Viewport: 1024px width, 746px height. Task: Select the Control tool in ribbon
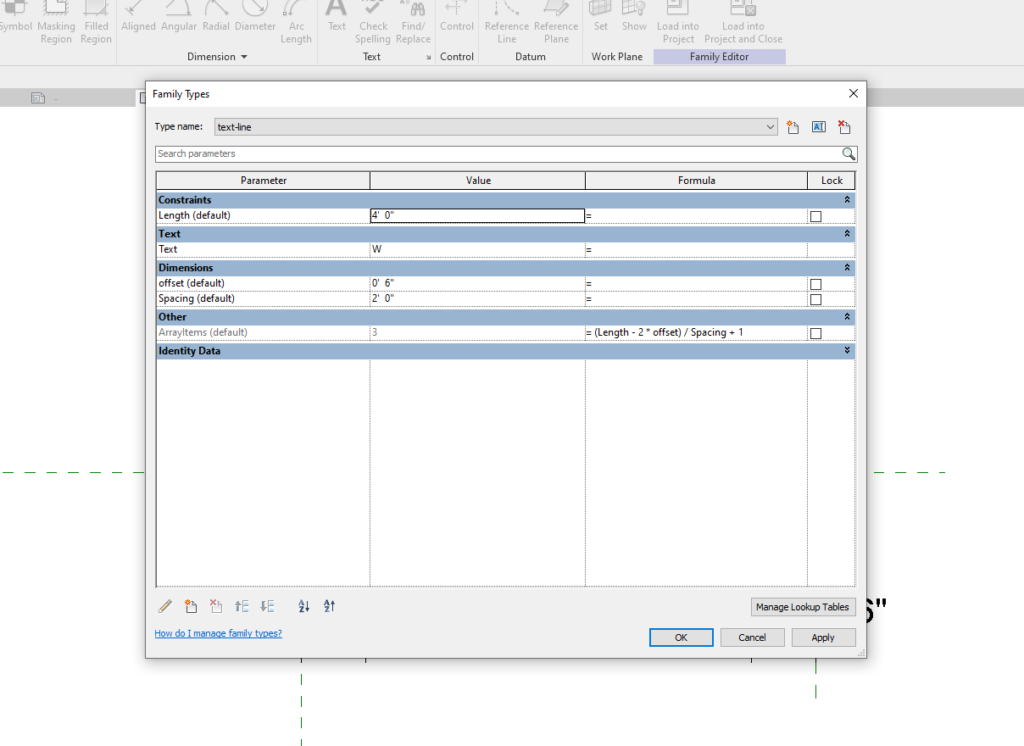point(456,17)
